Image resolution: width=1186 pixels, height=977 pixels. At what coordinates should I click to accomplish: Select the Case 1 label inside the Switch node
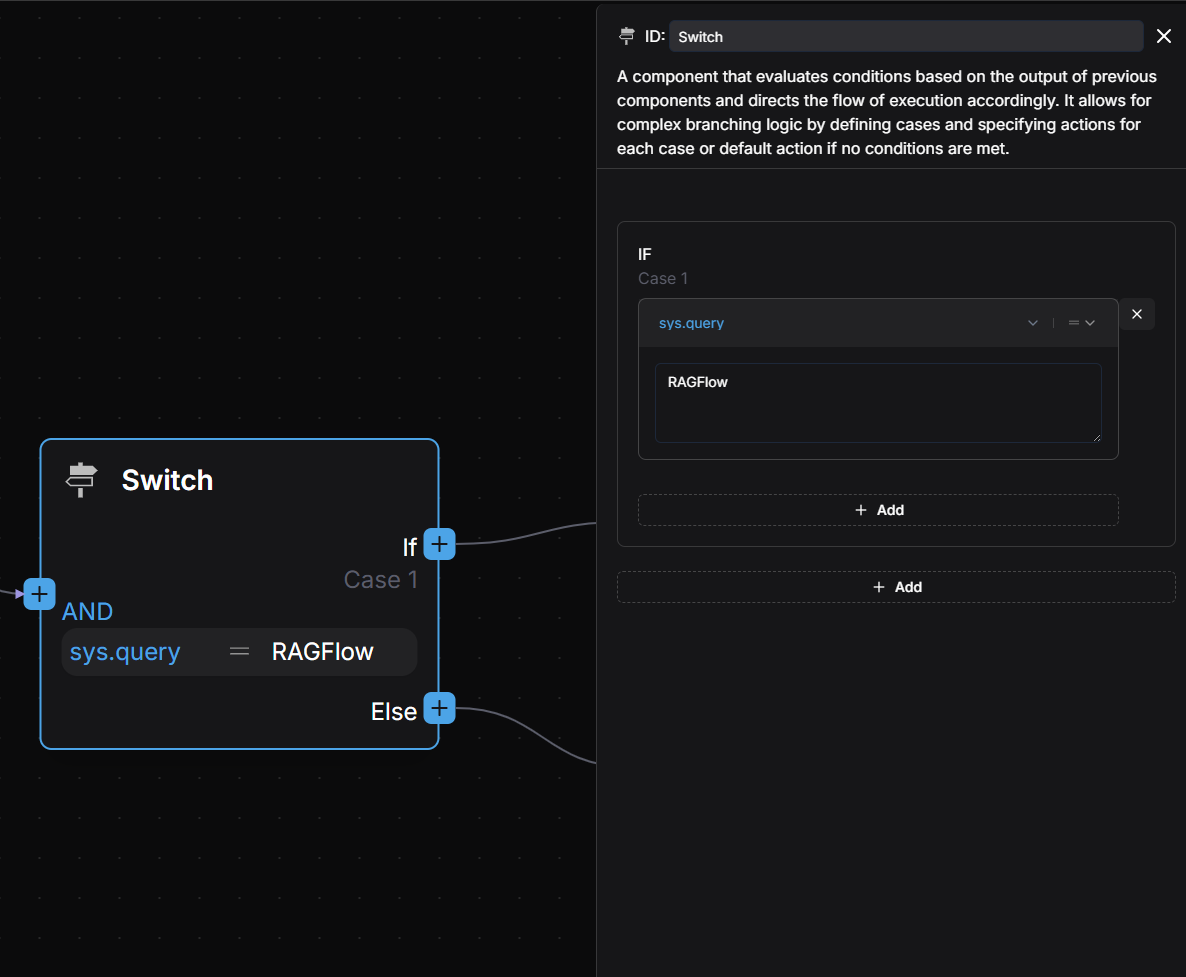(x=381, y=579)
